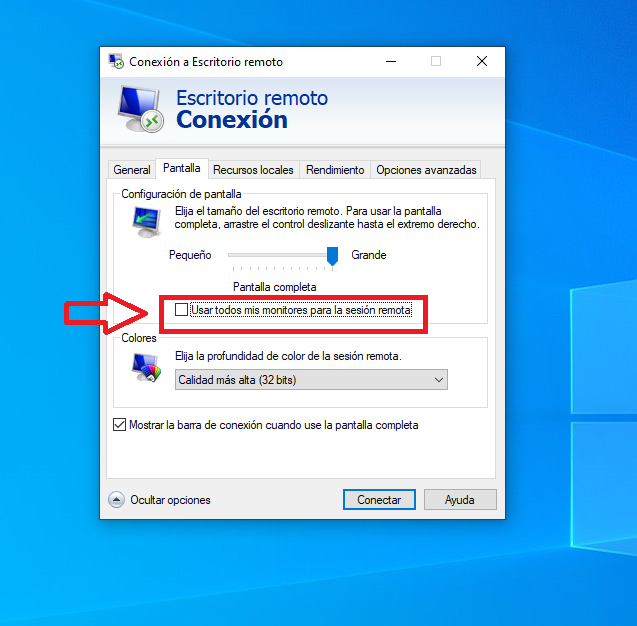Go to the Rendimiento tab
Image resolution: width=637 pixels, height=626 pixels.
click(x=335, y=170)
